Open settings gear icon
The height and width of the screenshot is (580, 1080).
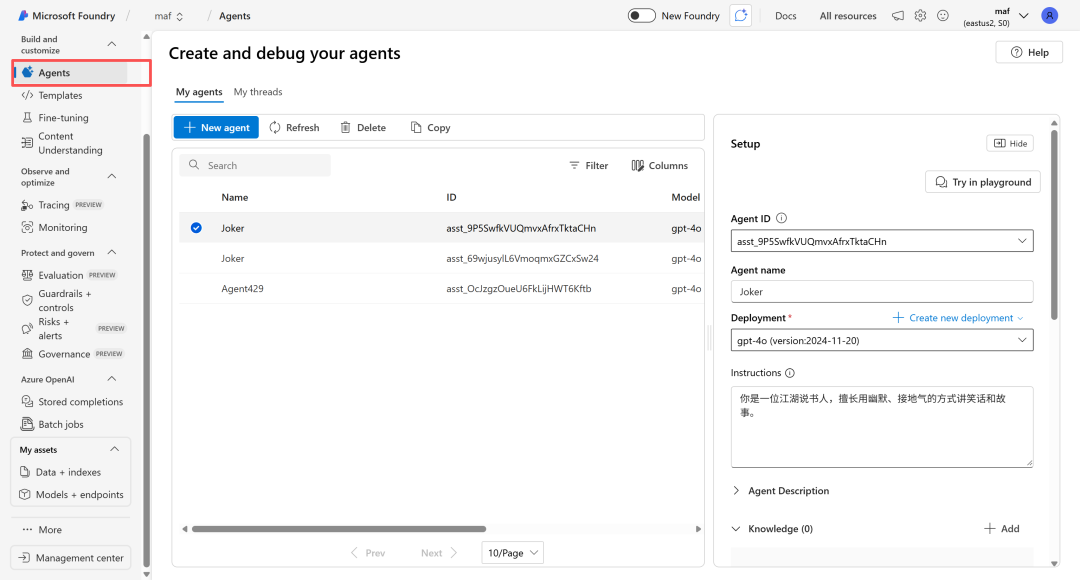920,15
